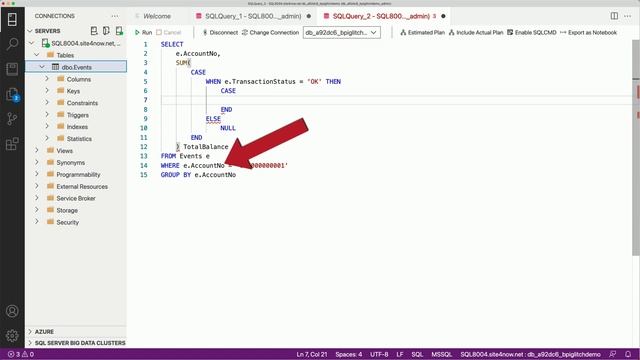This screenshot has width=640, height=360.
Task: Click the TotalBalance alias in line 12
Action: click(206, 147)
